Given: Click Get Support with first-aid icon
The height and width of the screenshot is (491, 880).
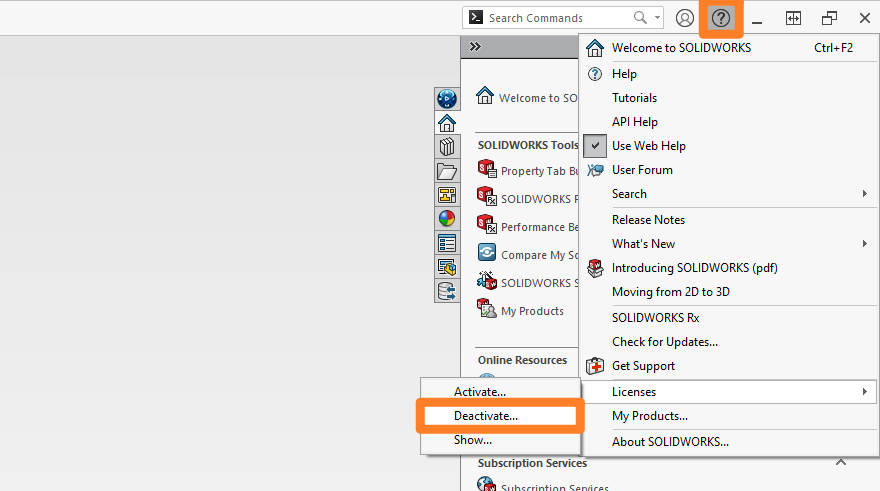Looking at the screenshot, I should coord(643,366).
